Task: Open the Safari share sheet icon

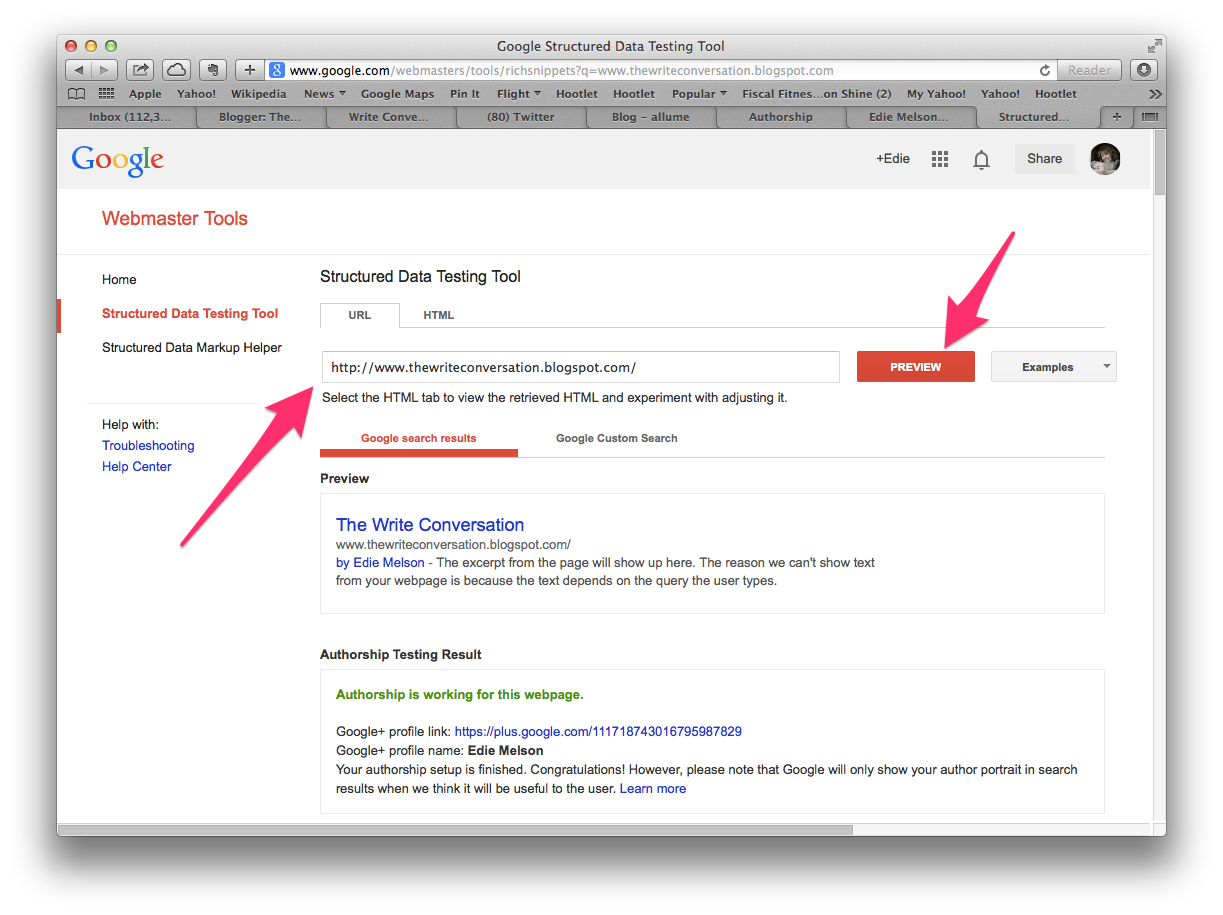Action: (x=140, y=70)
